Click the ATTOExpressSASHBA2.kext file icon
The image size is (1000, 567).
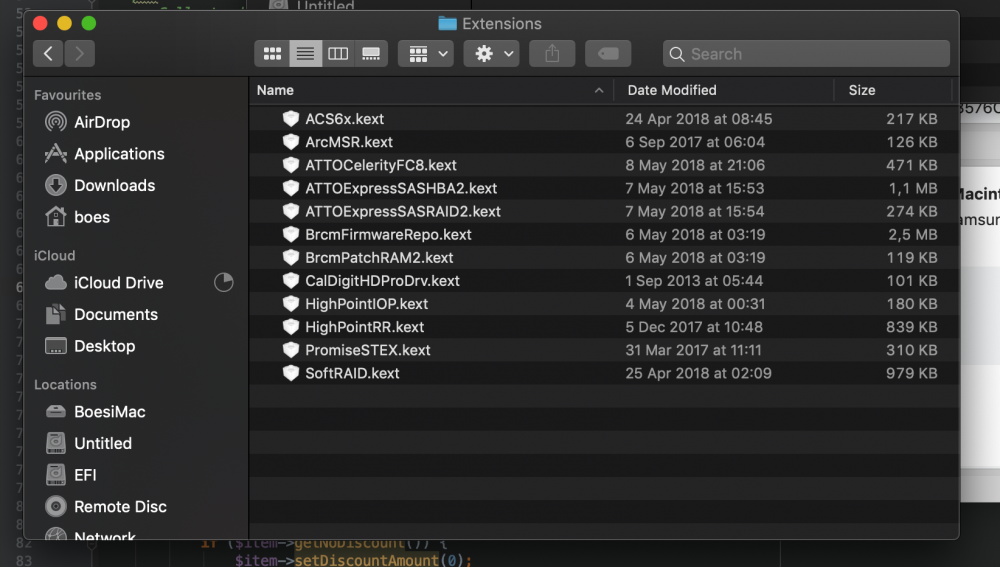pos(291,188)
